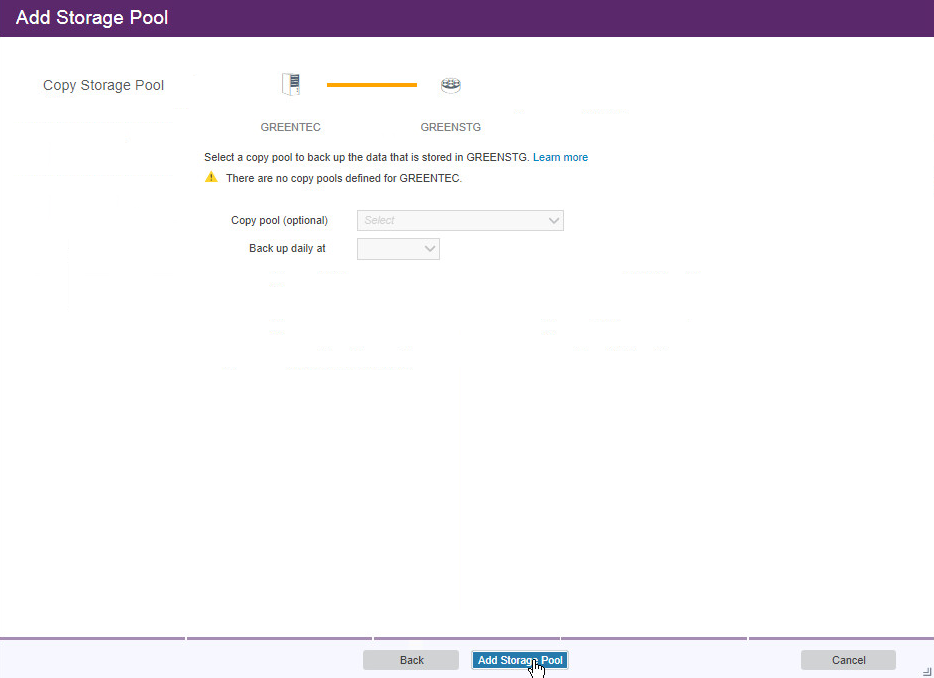Click the orange connector line between icons
Viewport: 934px width, 678px height.
371,85
